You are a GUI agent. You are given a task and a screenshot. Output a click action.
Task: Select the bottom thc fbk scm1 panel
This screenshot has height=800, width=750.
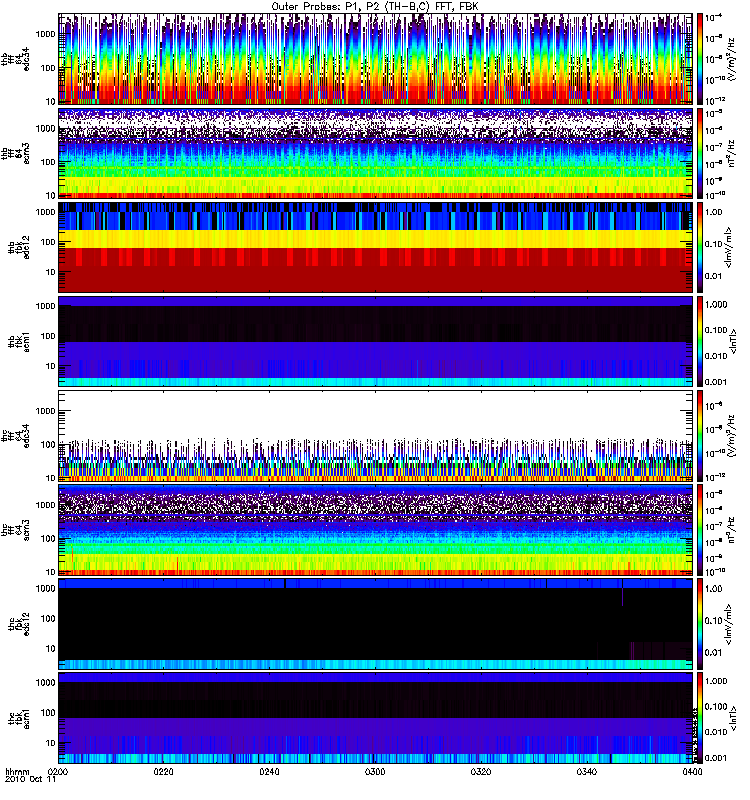[375, 718]
